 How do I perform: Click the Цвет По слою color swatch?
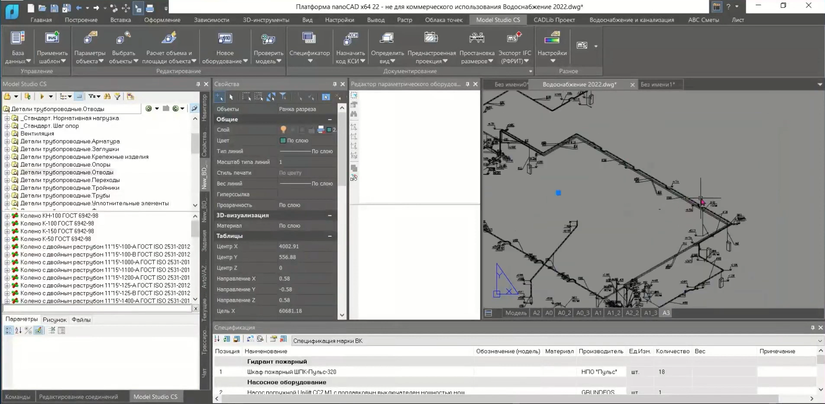282,140
